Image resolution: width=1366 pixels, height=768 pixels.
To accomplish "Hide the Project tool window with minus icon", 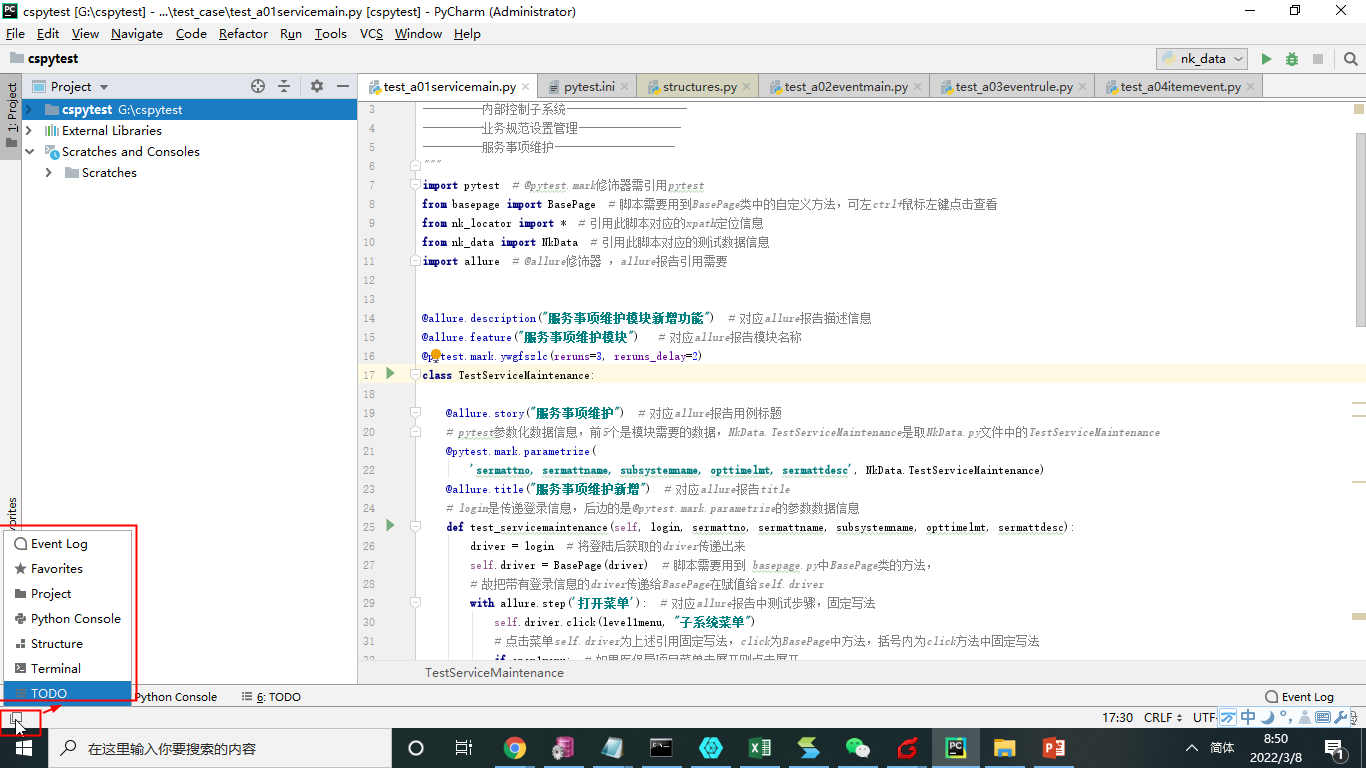I will [342, 86].
